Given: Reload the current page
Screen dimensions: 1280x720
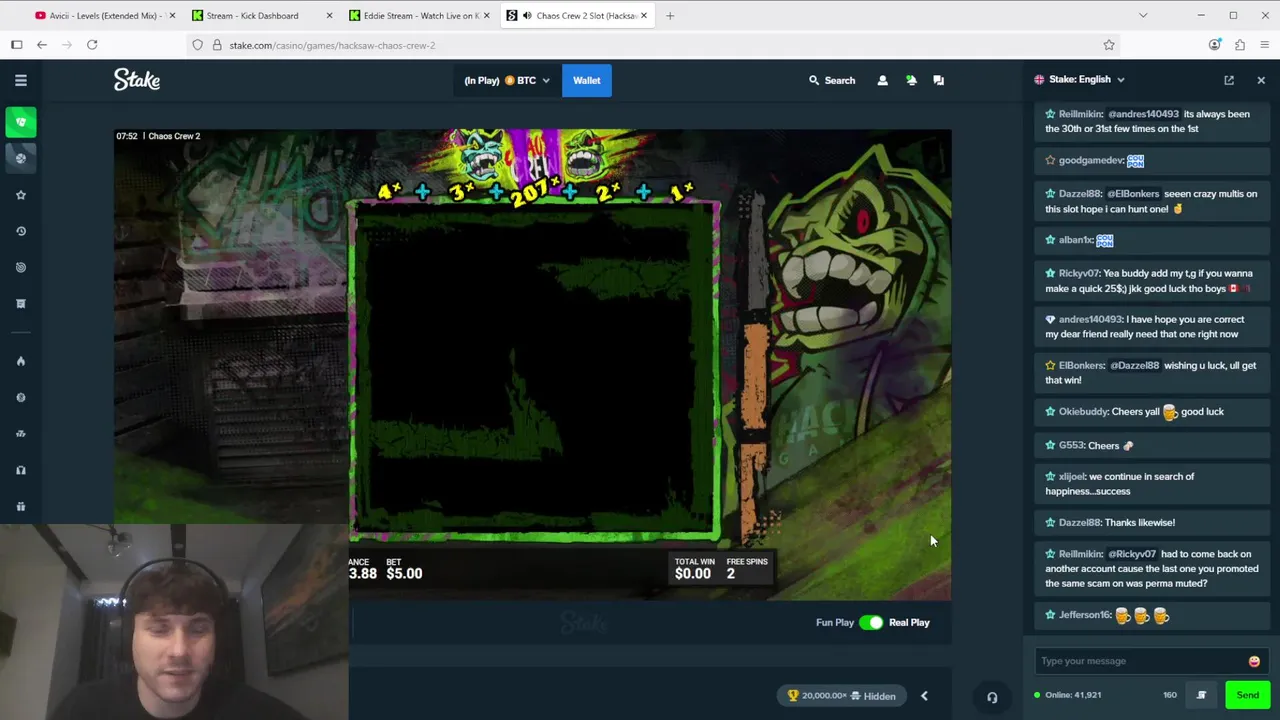Looking at the screenshot, I should [92, 45].
